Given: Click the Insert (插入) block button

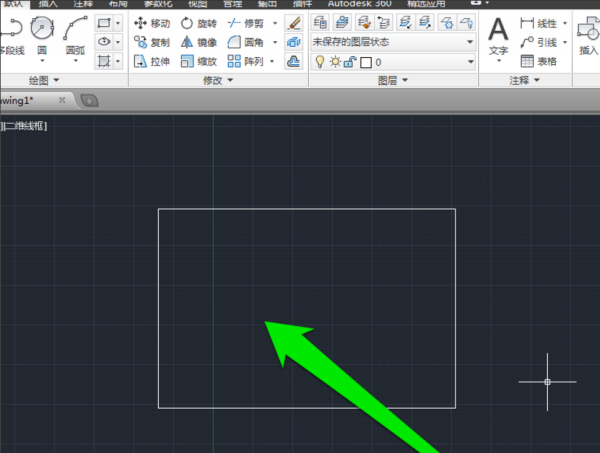Looking at the screenshot, I should click(x=589, y=36).
